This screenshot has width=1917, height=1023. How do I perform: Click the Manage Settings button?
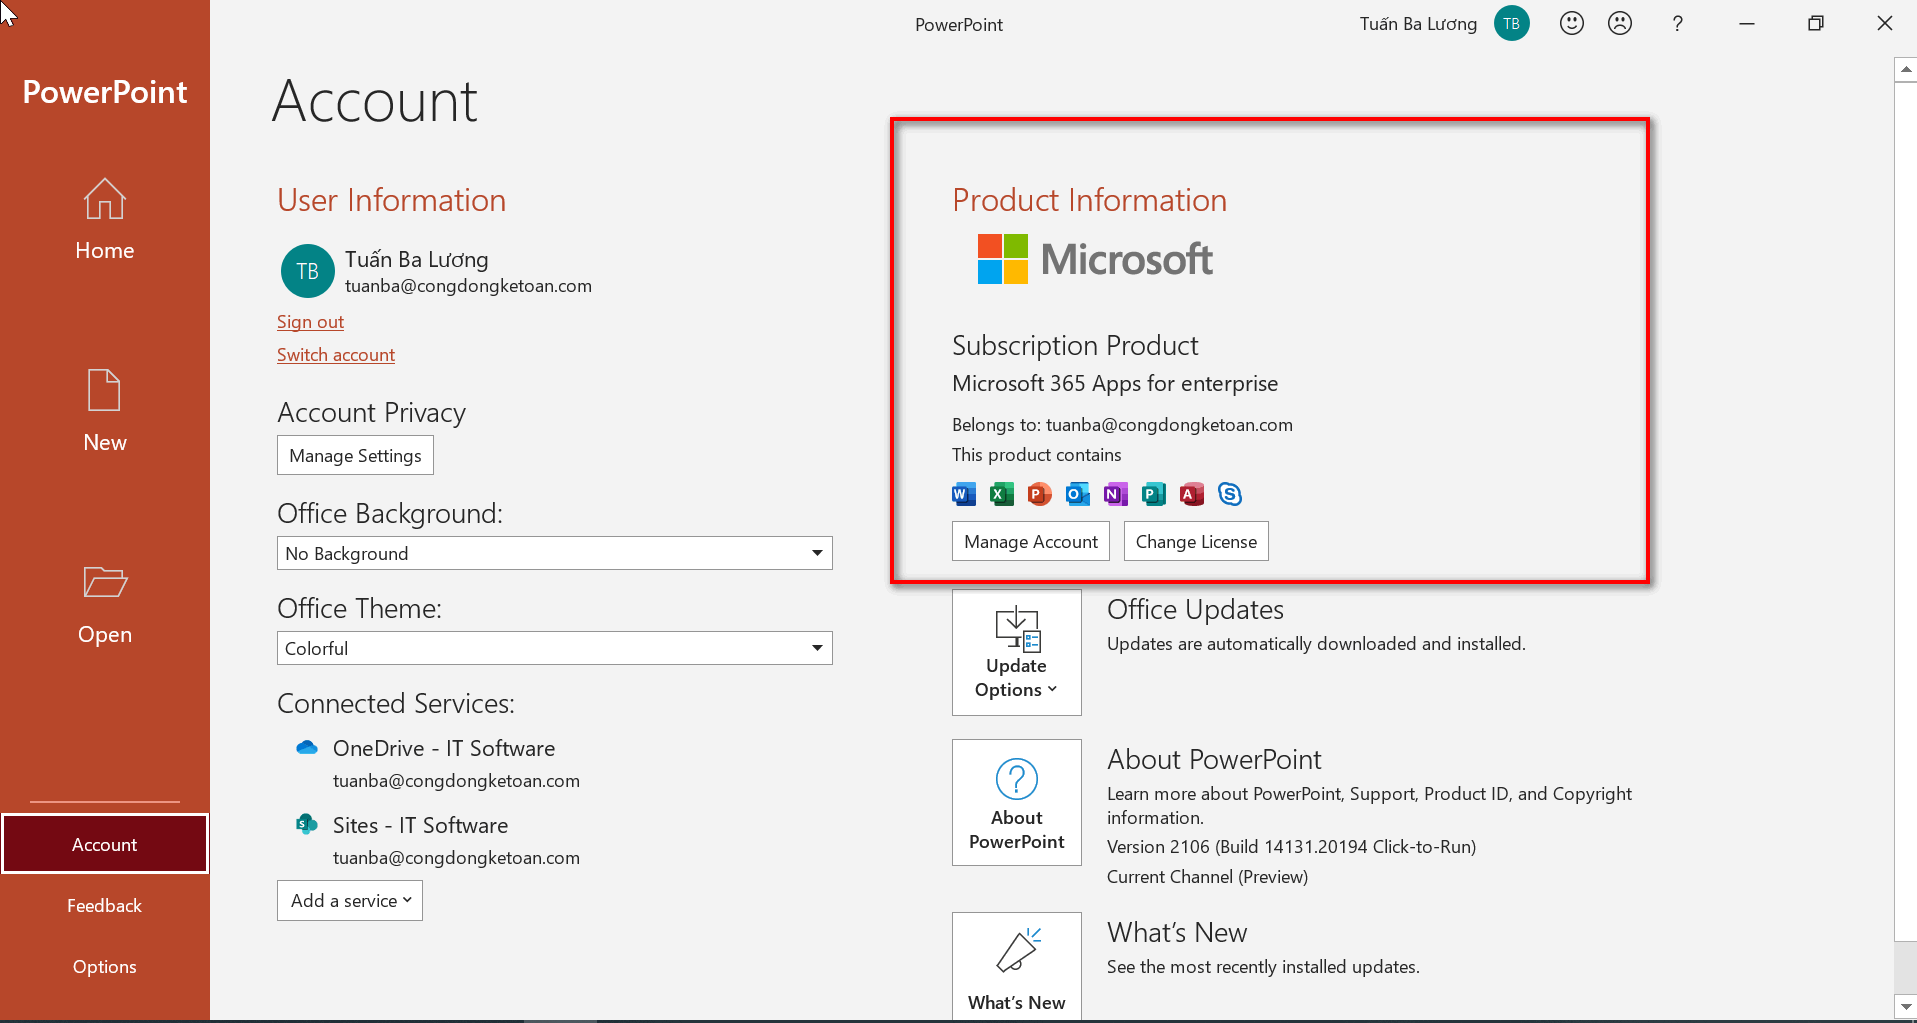355,455
